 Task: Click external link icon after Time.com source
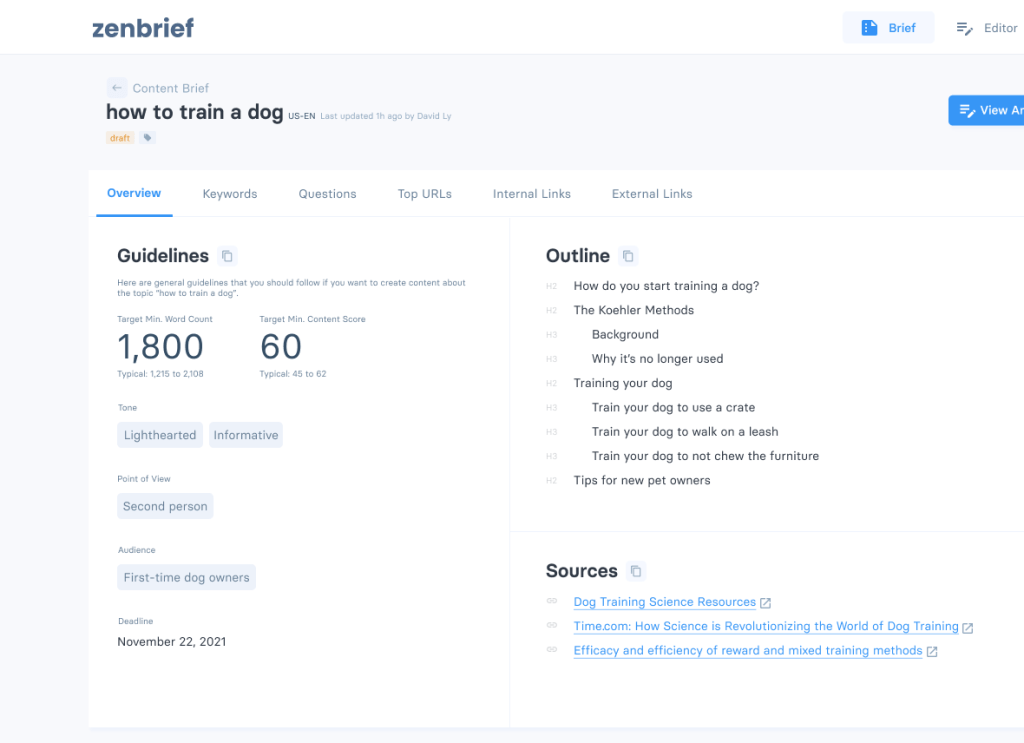coord(968,627)
